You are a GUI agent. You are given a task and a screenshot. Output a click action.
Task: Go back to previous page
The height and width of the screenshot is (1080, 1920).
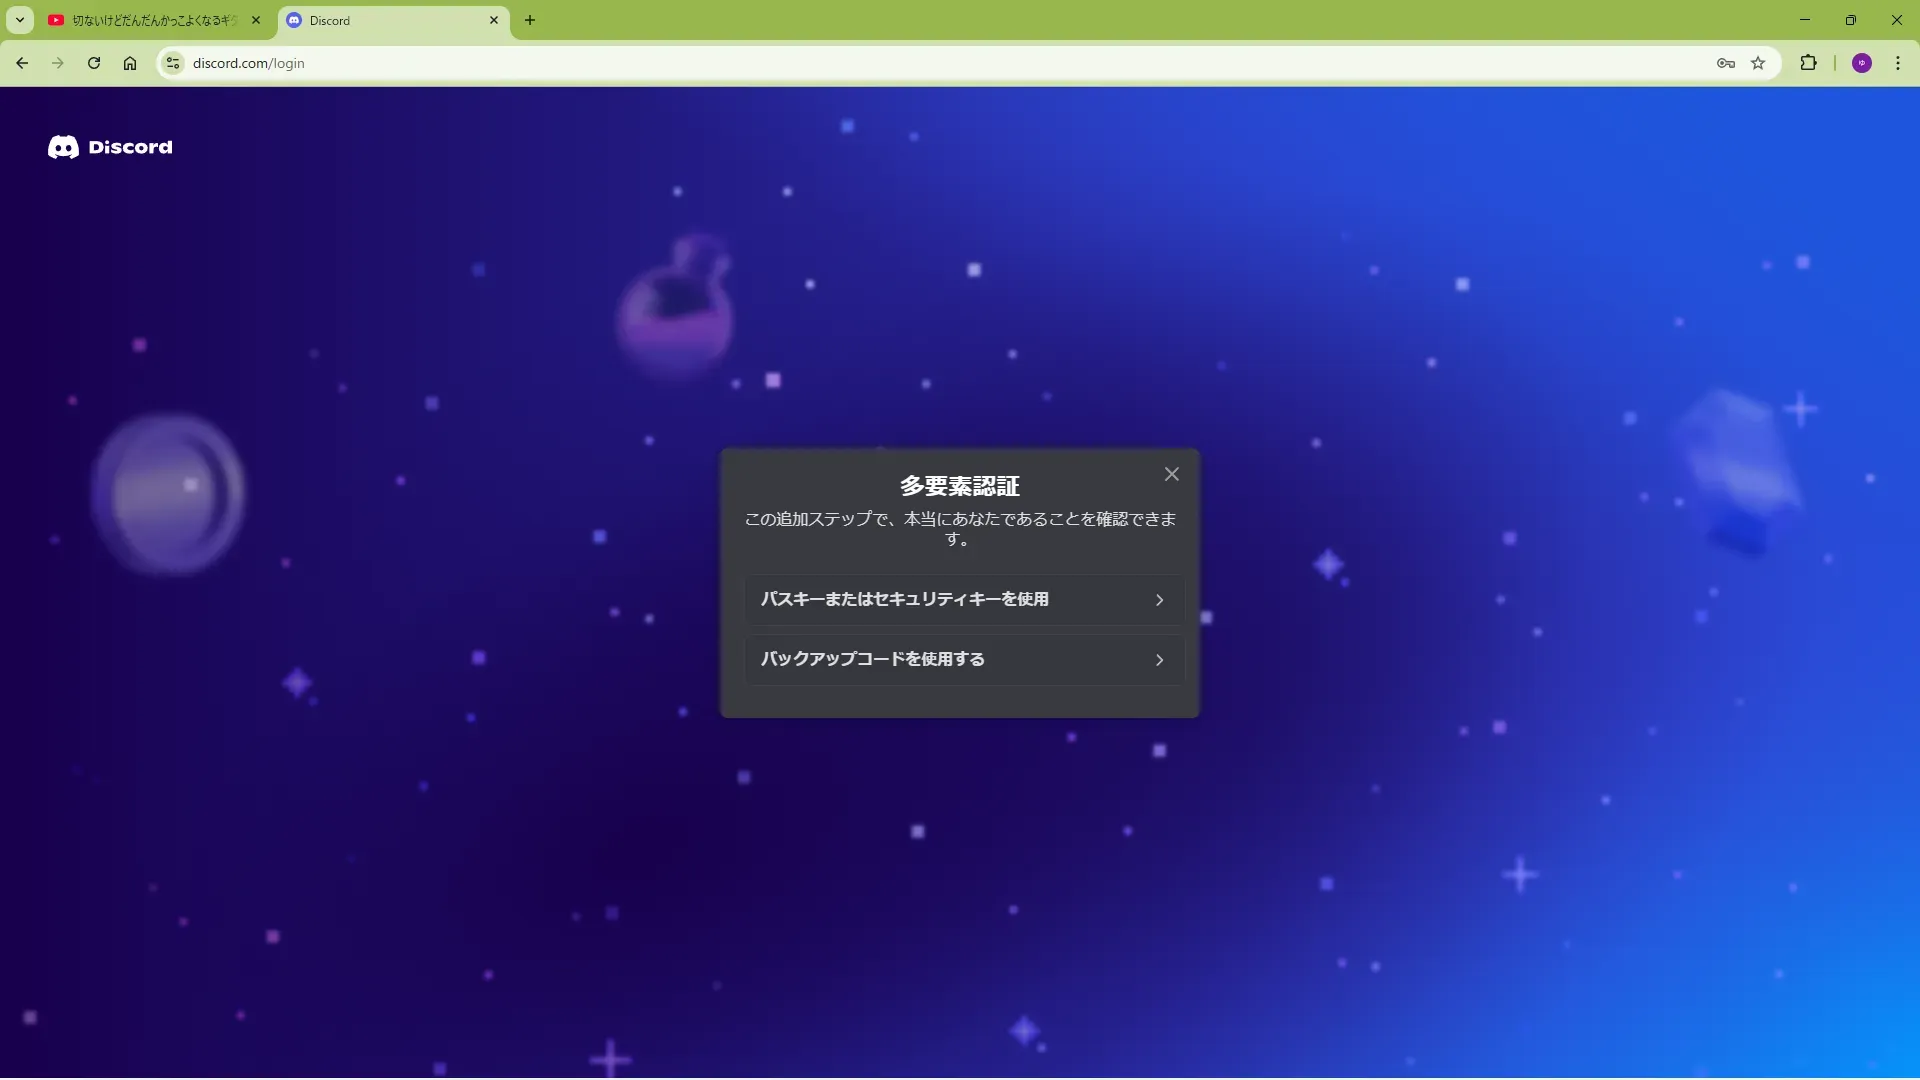22,63
